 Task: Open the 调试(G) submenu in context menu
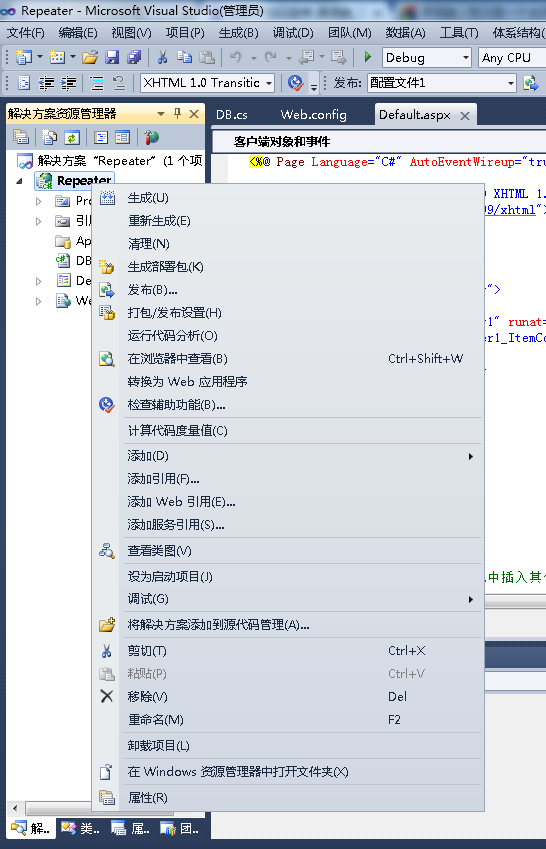[288, 599]
